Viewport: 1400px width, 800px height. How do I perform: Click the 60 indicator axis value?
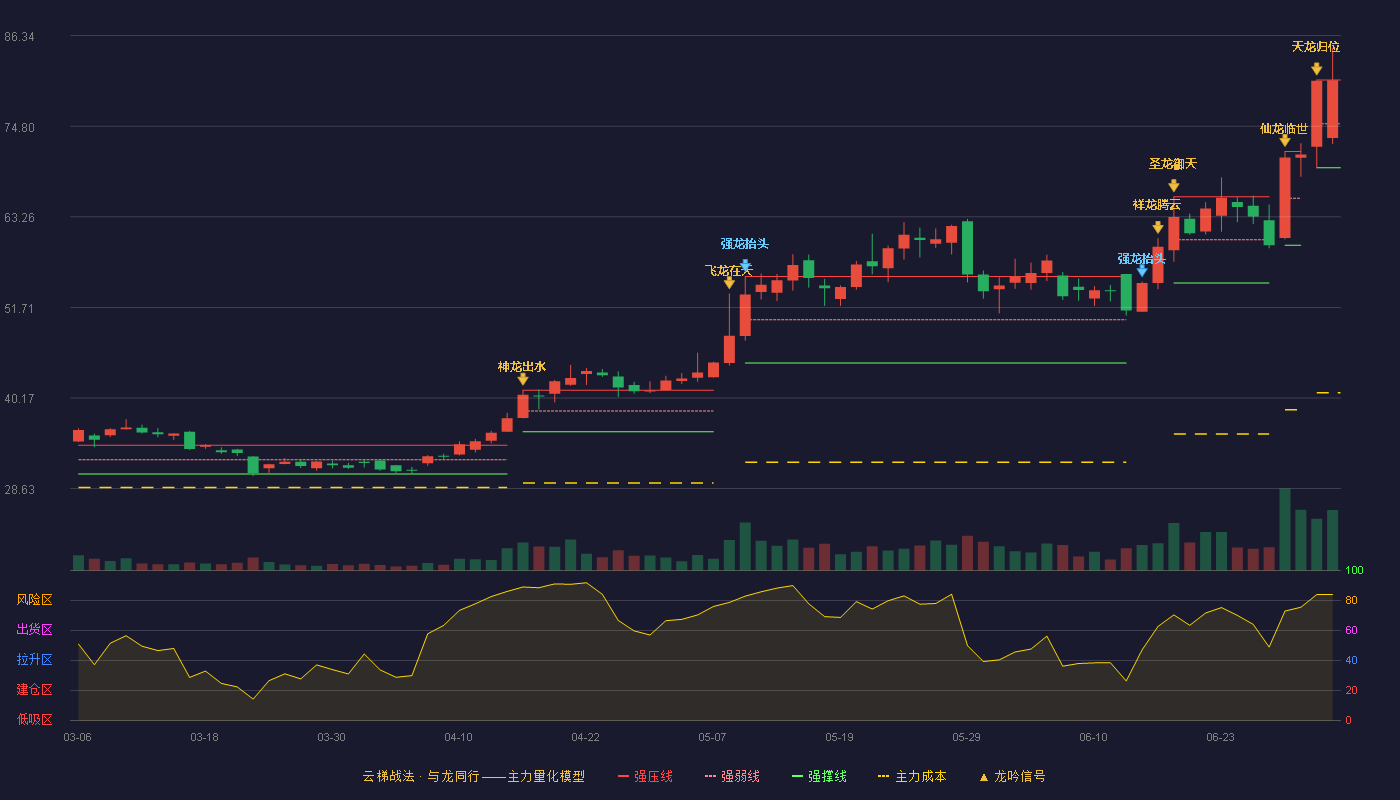coord(1351,630)
